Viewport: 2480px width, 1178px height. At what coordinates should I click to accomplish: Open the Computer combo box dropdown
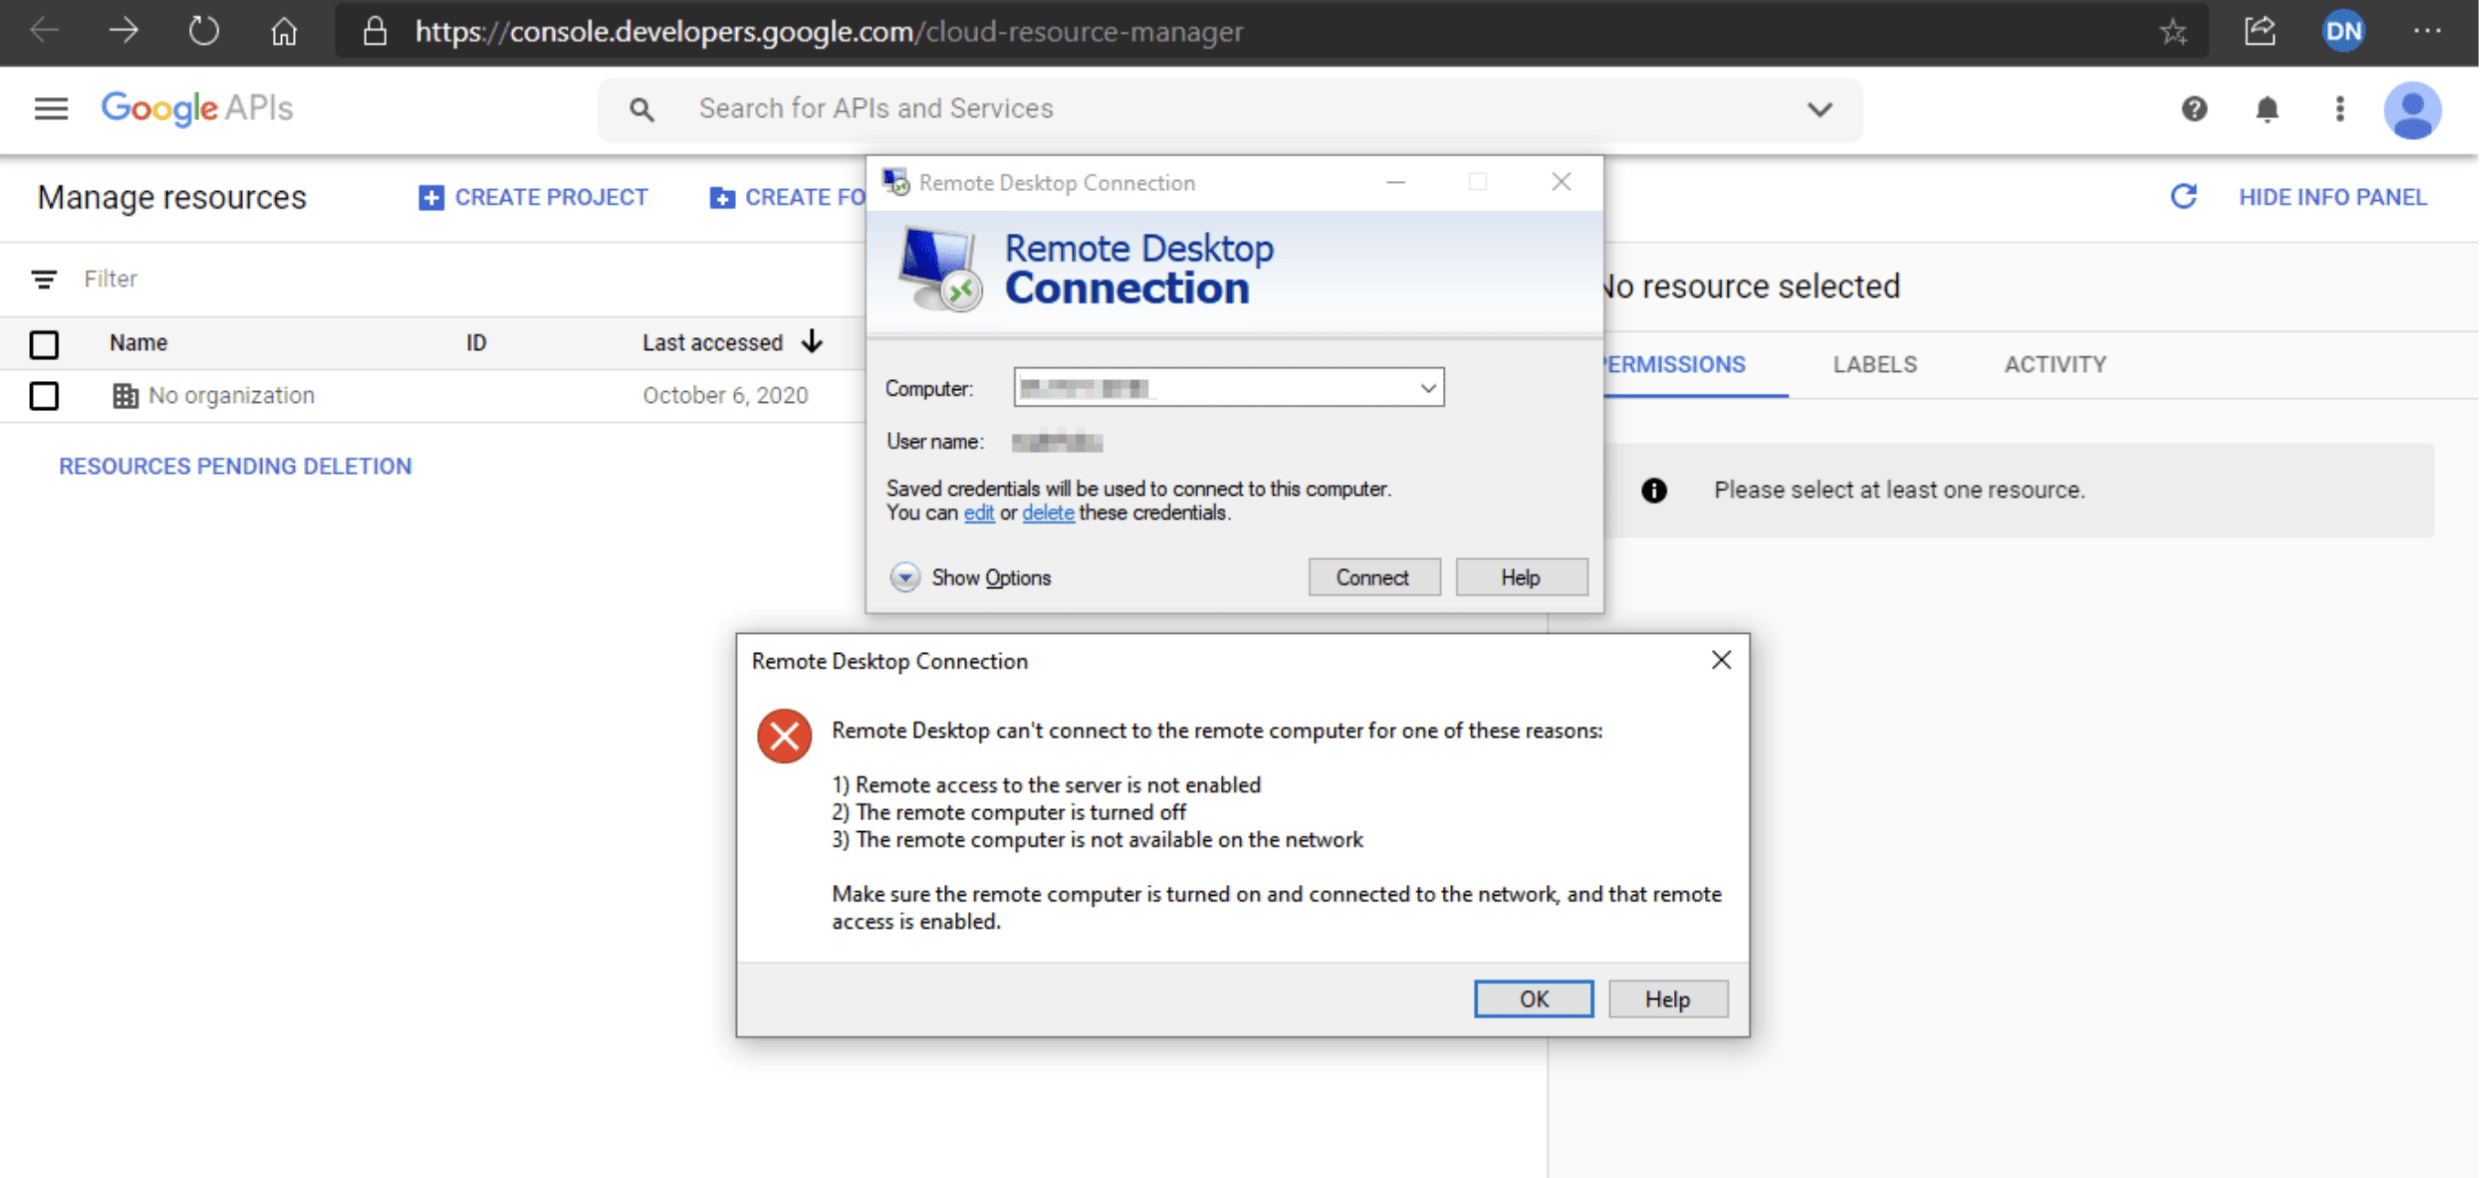coord(1427,388)
